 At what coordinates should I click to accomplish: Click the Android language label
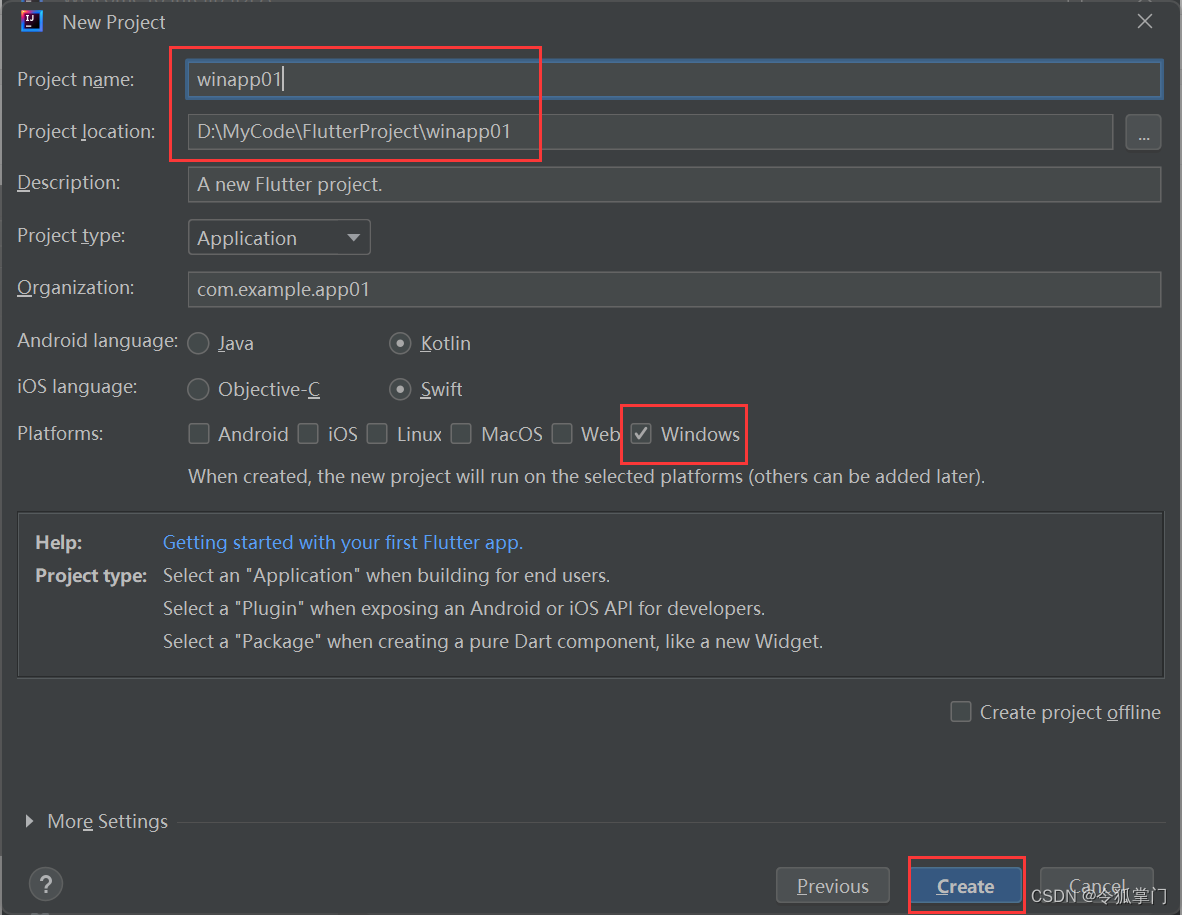point(97,341)
